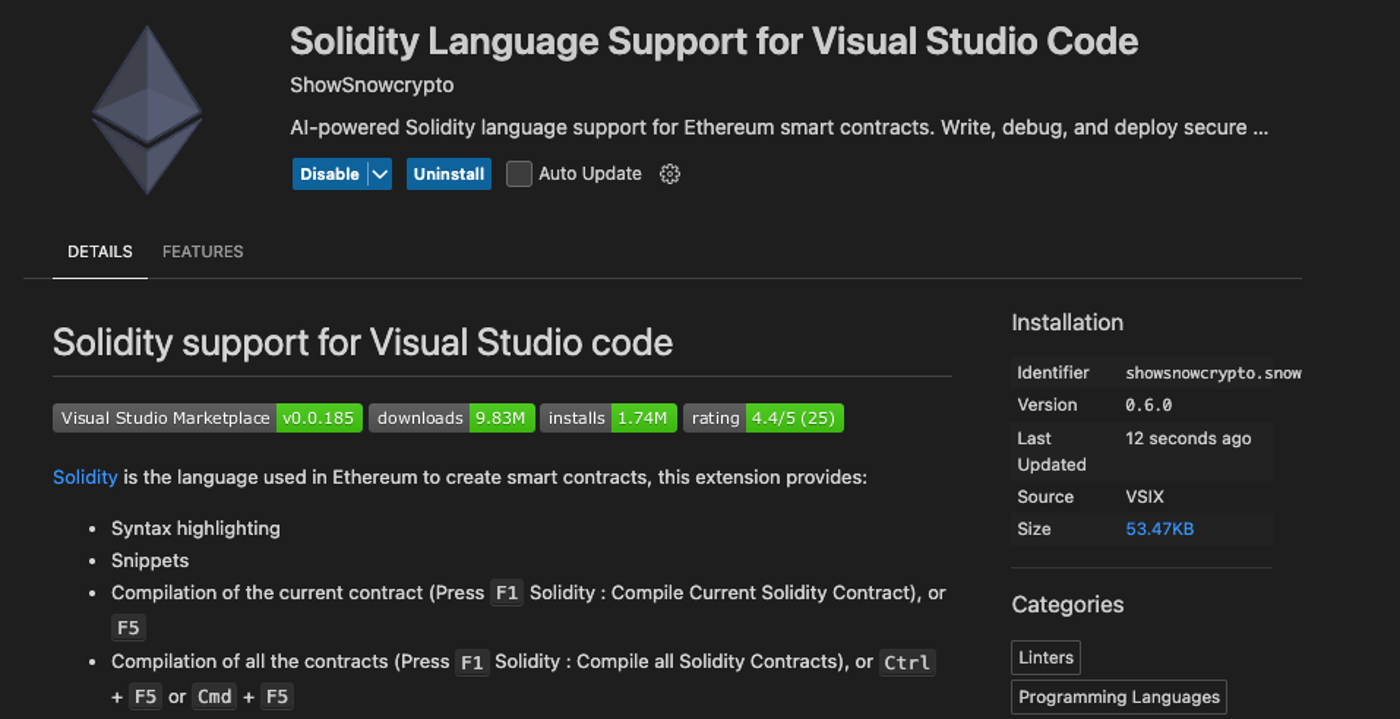The height and width of the screenshot is (719, 1400).
Task: Enable Auto Update for the extension
Action: click(x=518, y=173)
